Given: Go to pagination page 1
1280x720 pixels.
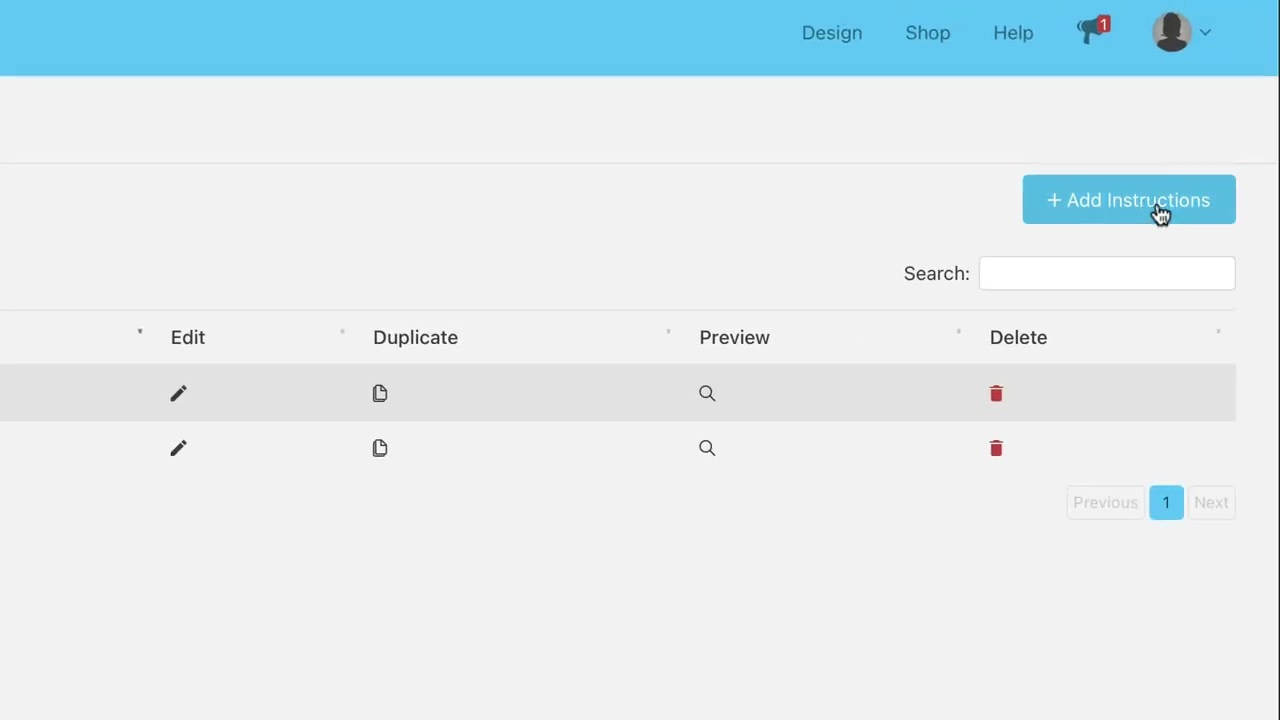Looking at the screenshot, I should (1166, 502).
